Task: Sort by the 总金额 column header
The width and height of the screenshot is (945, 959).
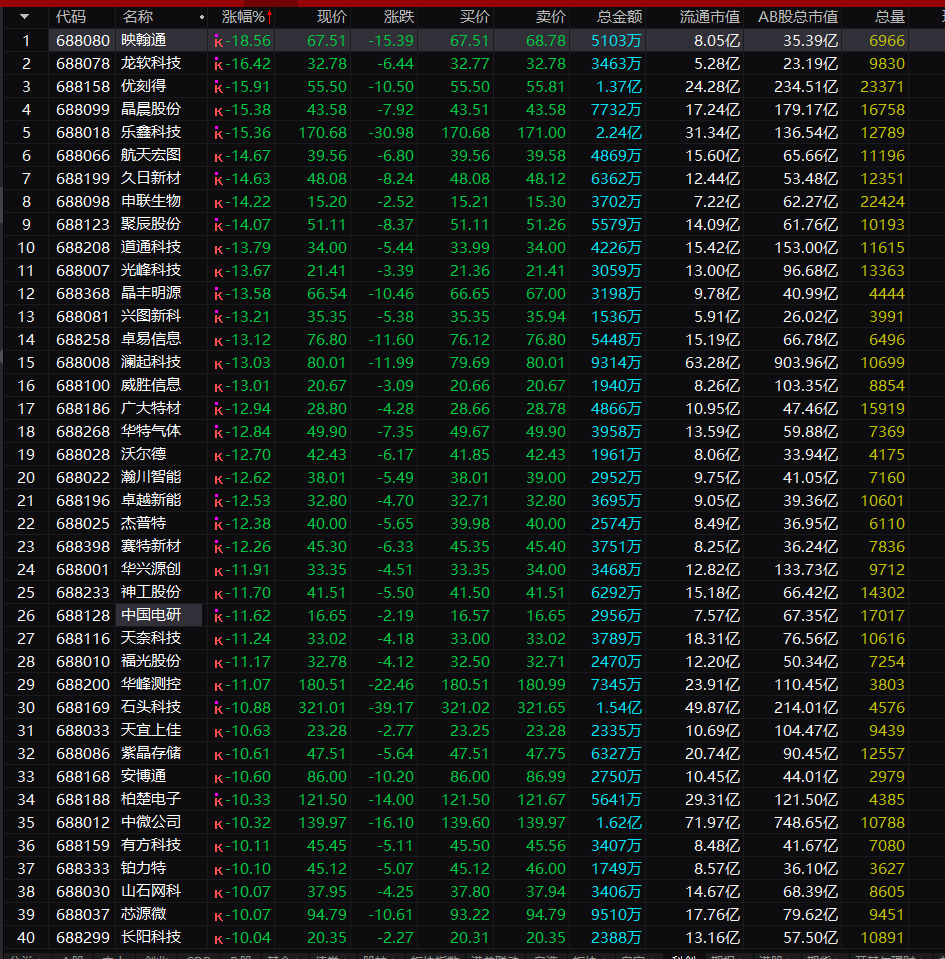Action: click(619, 17)
